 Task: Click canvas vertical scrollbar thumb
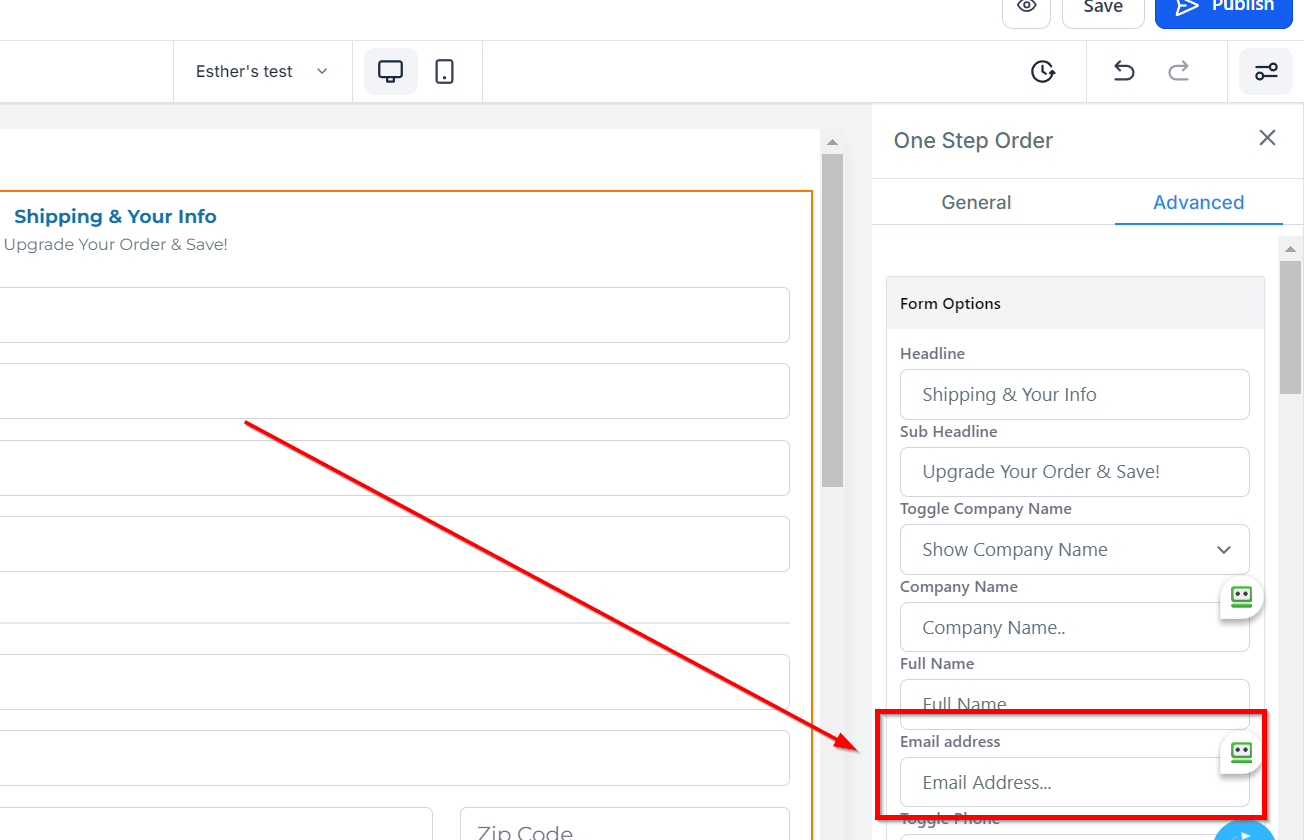832,320
